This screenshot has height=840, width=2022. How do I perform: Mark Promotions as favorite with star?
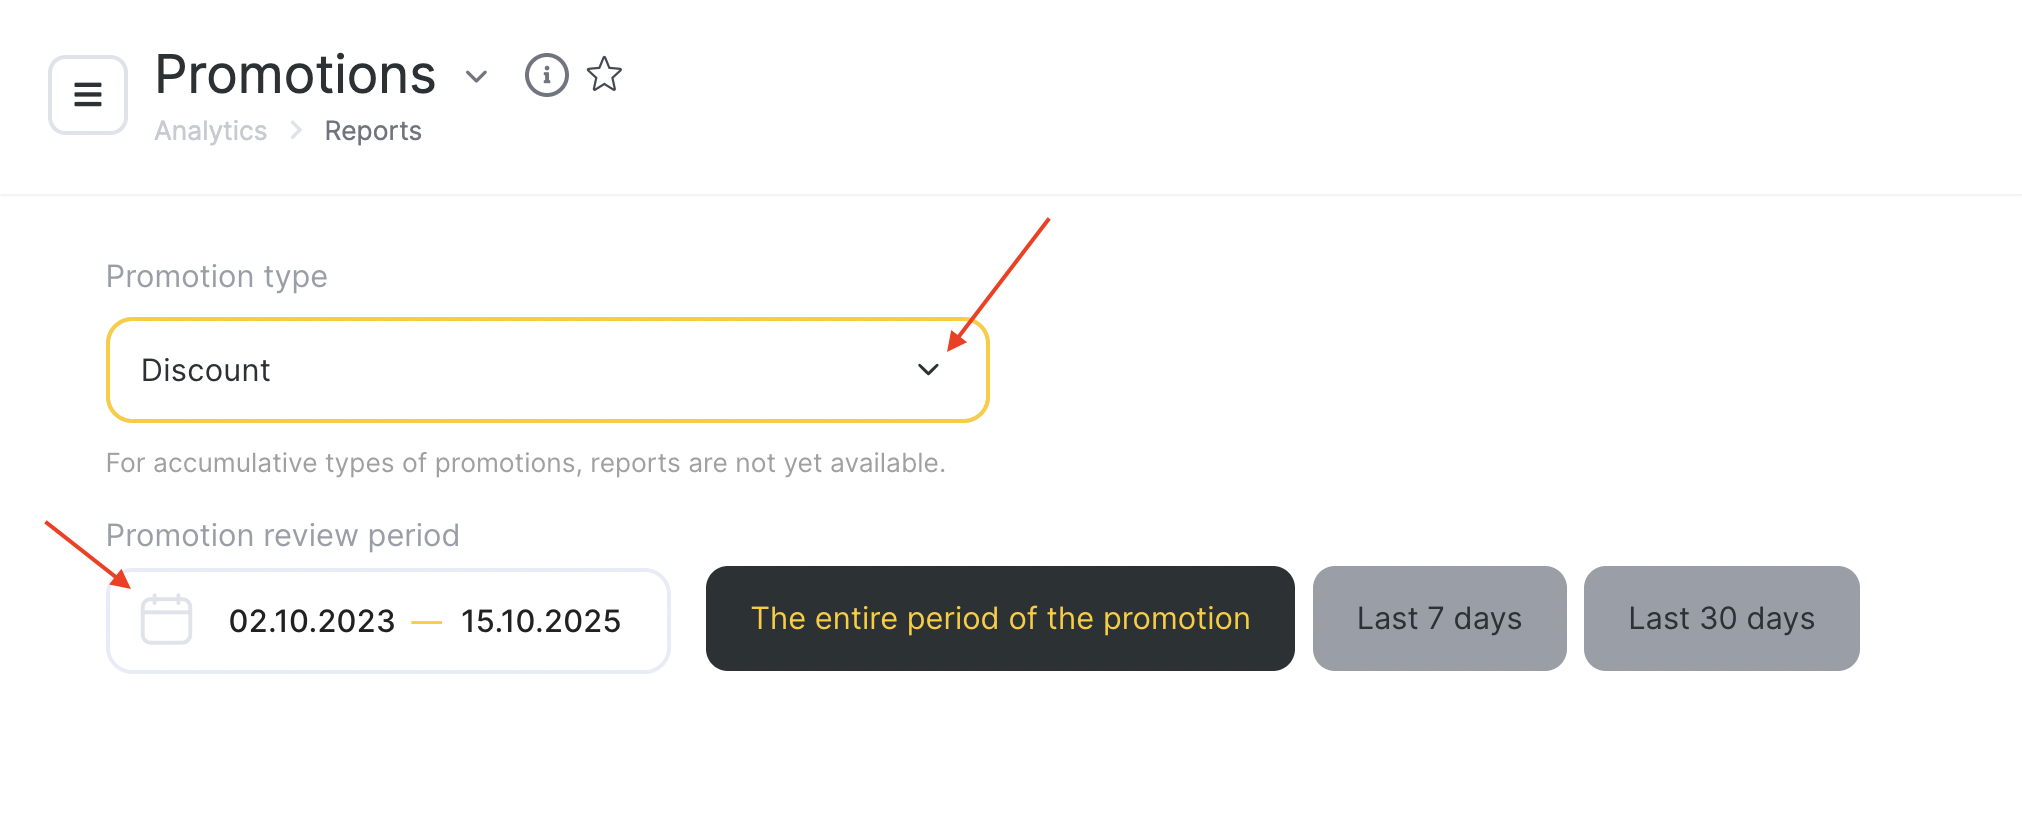[604, 75]
